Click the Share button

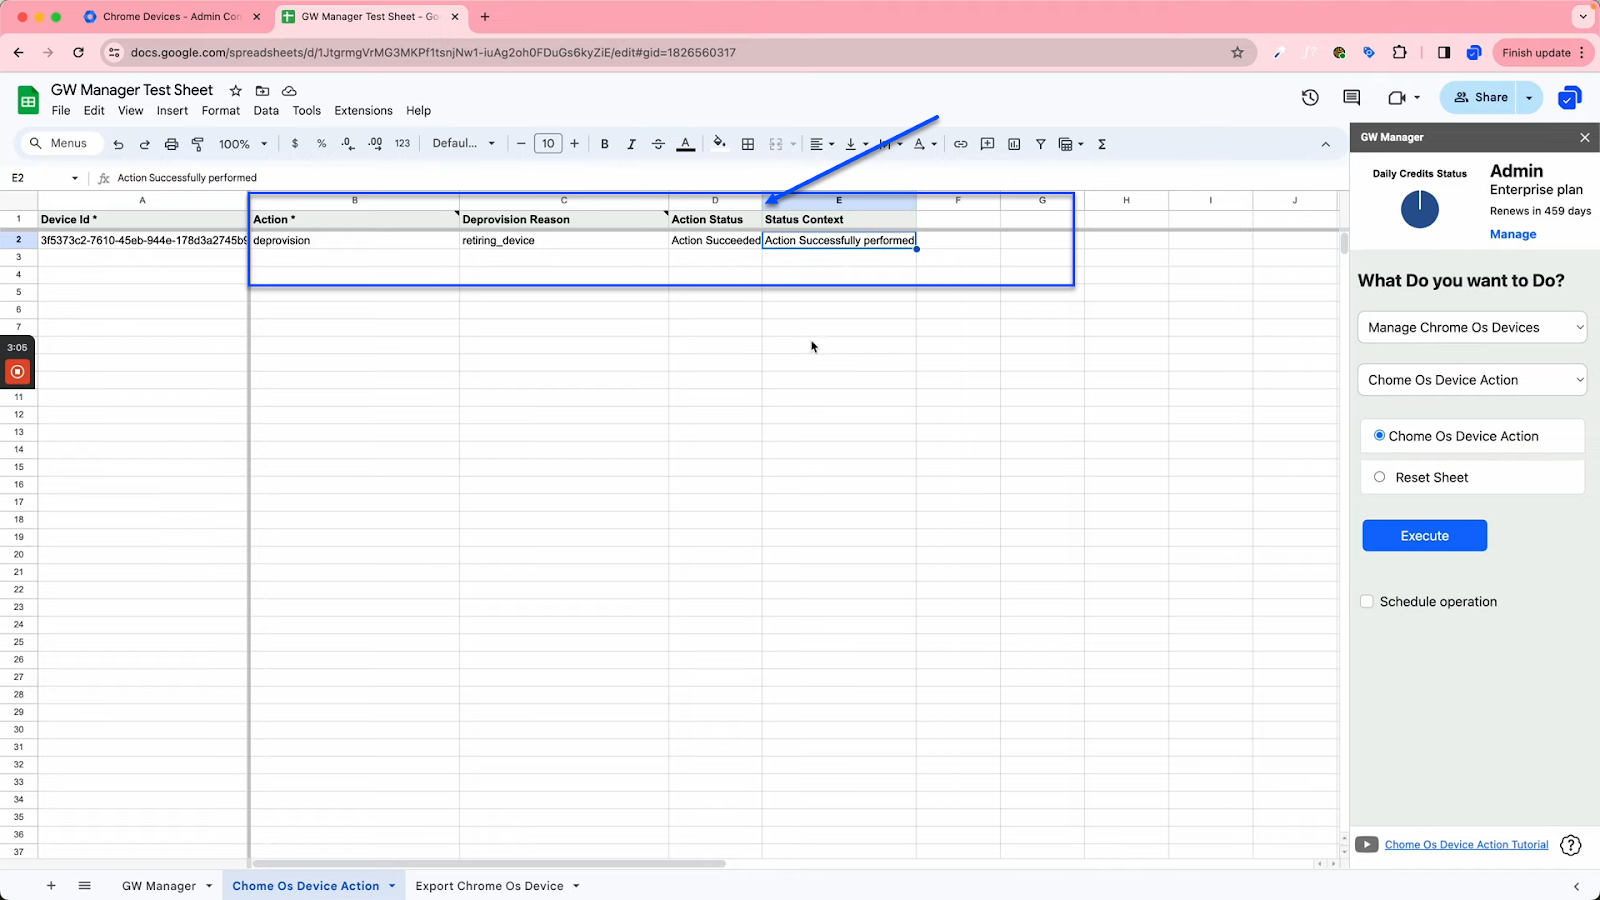(1480, 97)
